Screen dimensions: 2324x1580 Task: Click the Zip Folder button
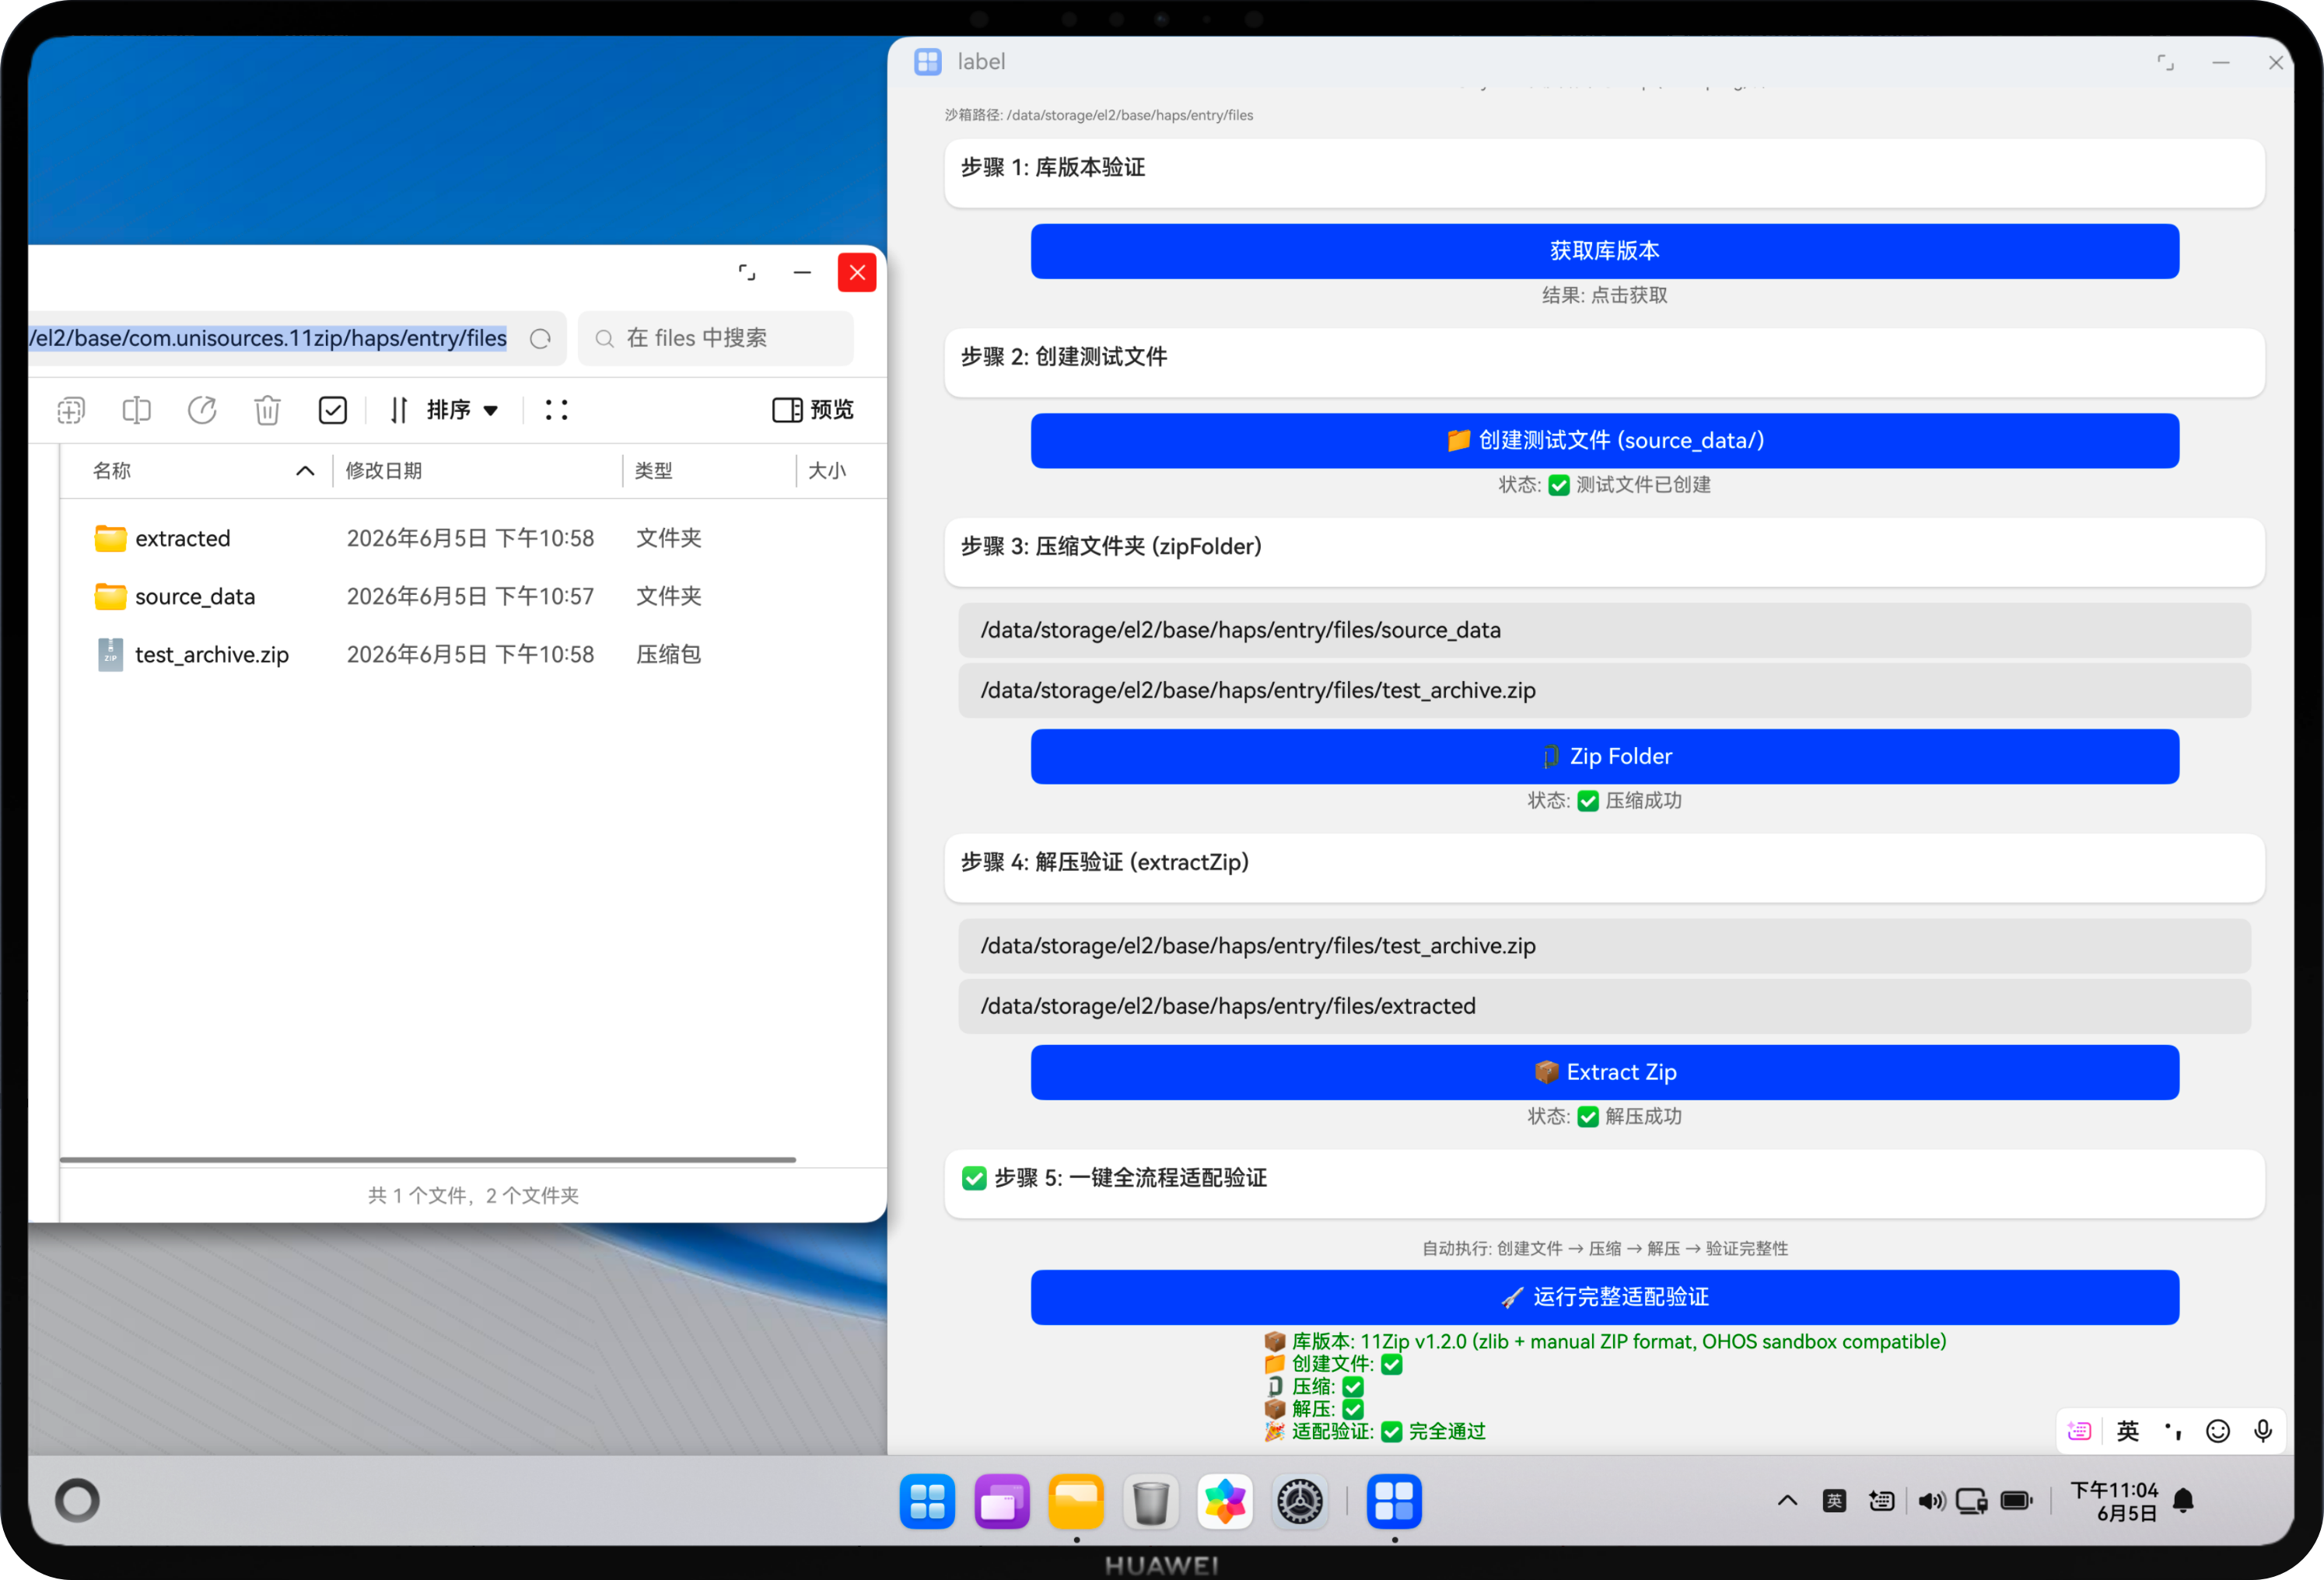tap(1604, 756)
